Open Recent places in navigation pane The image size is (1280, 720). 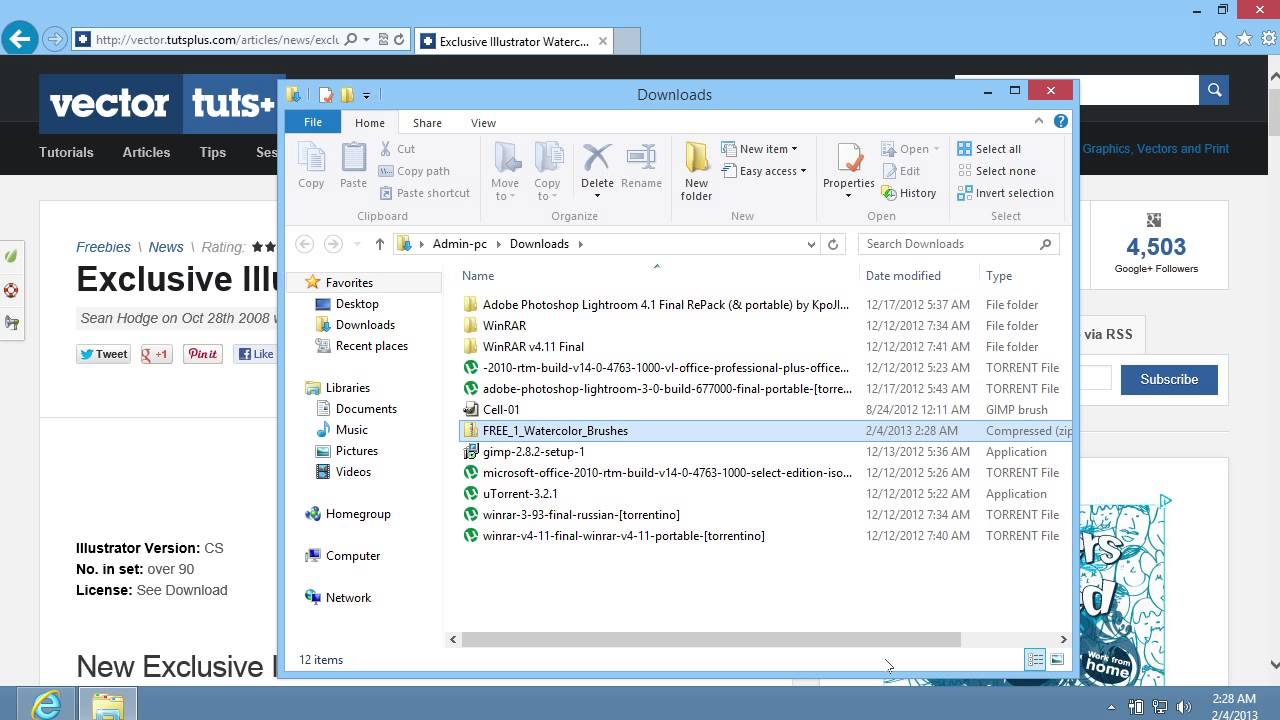(x=361, y=346)
